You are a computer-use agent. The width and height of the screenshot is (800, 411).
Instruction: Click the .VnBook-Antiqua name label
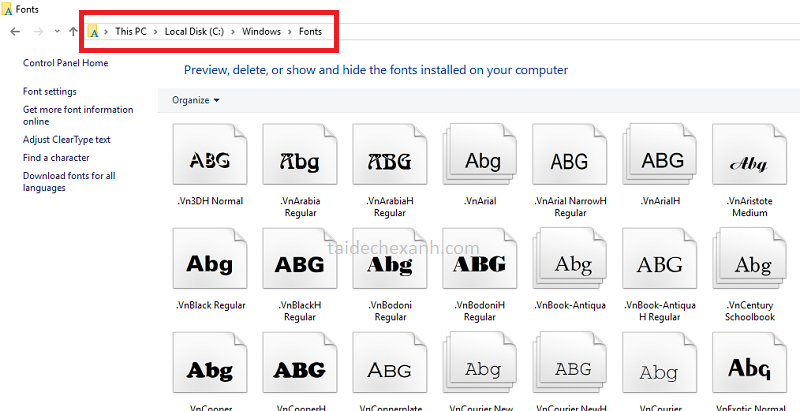pyautogui.click(x=570, y=305)
